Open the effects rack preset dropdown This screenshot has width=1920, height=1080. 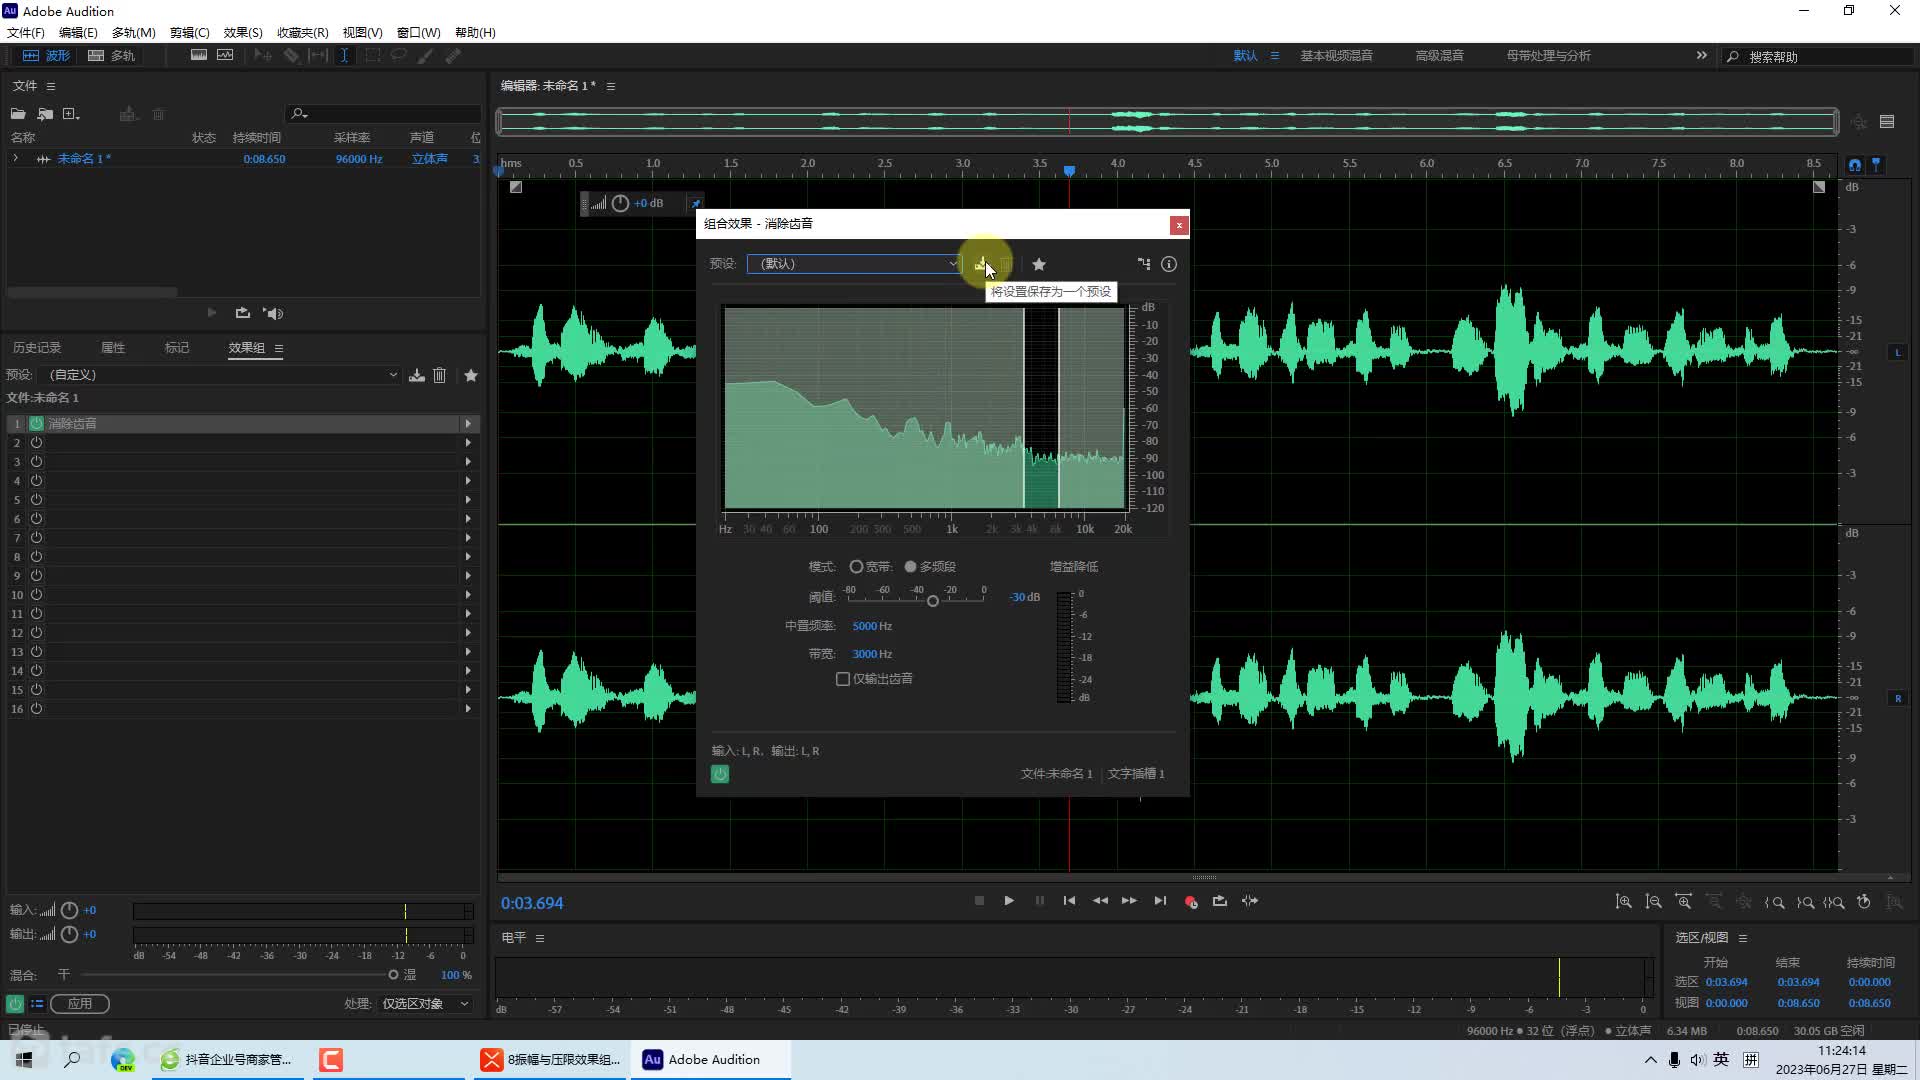(223, 375)
